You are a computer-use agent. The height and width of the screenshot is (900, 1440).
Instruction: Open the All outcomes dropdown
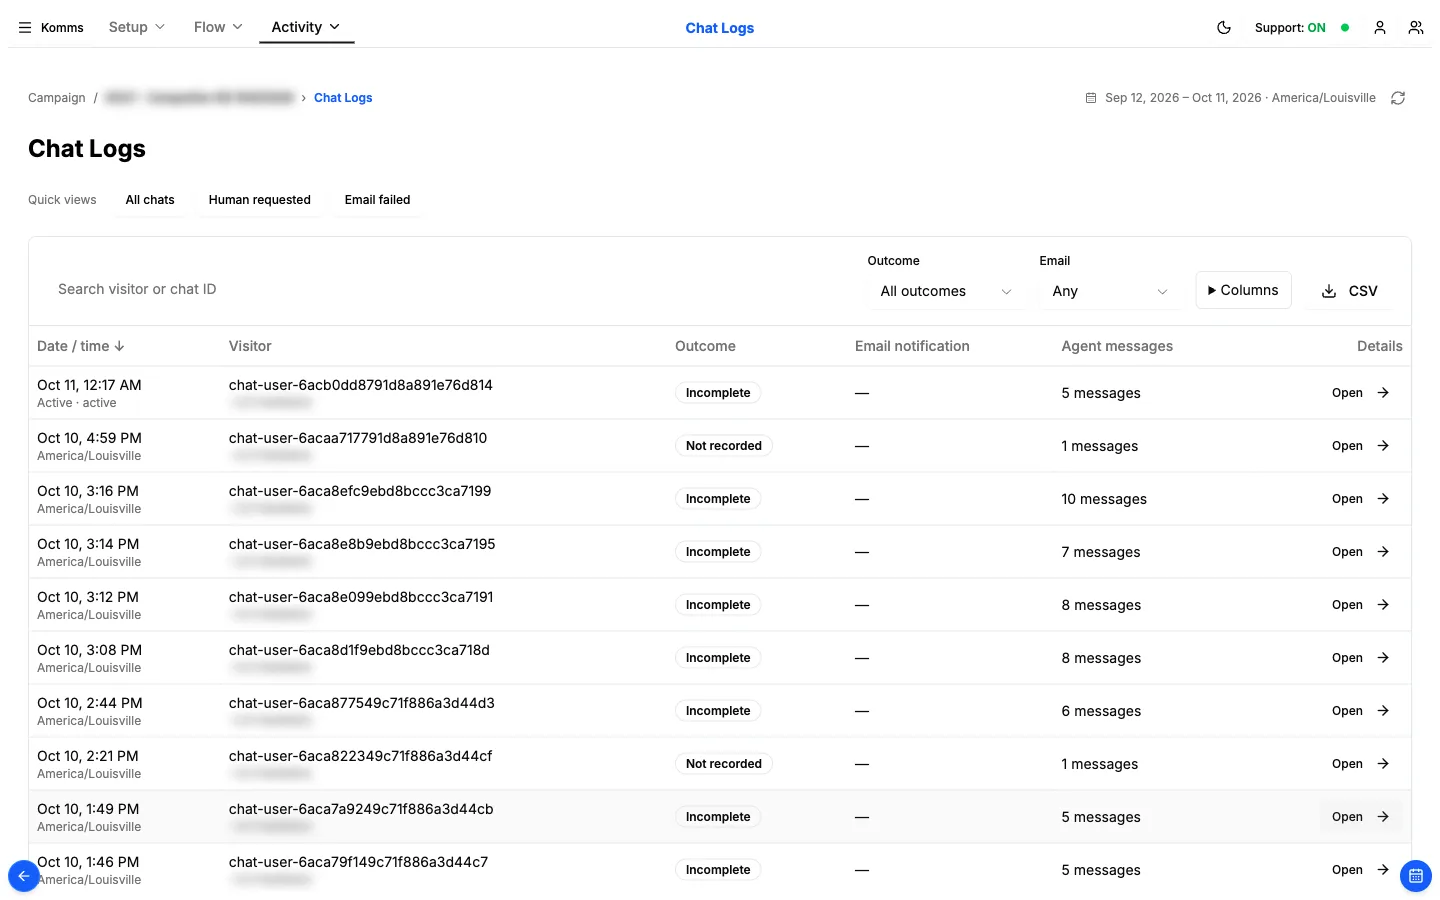click(x=945, y=291)
